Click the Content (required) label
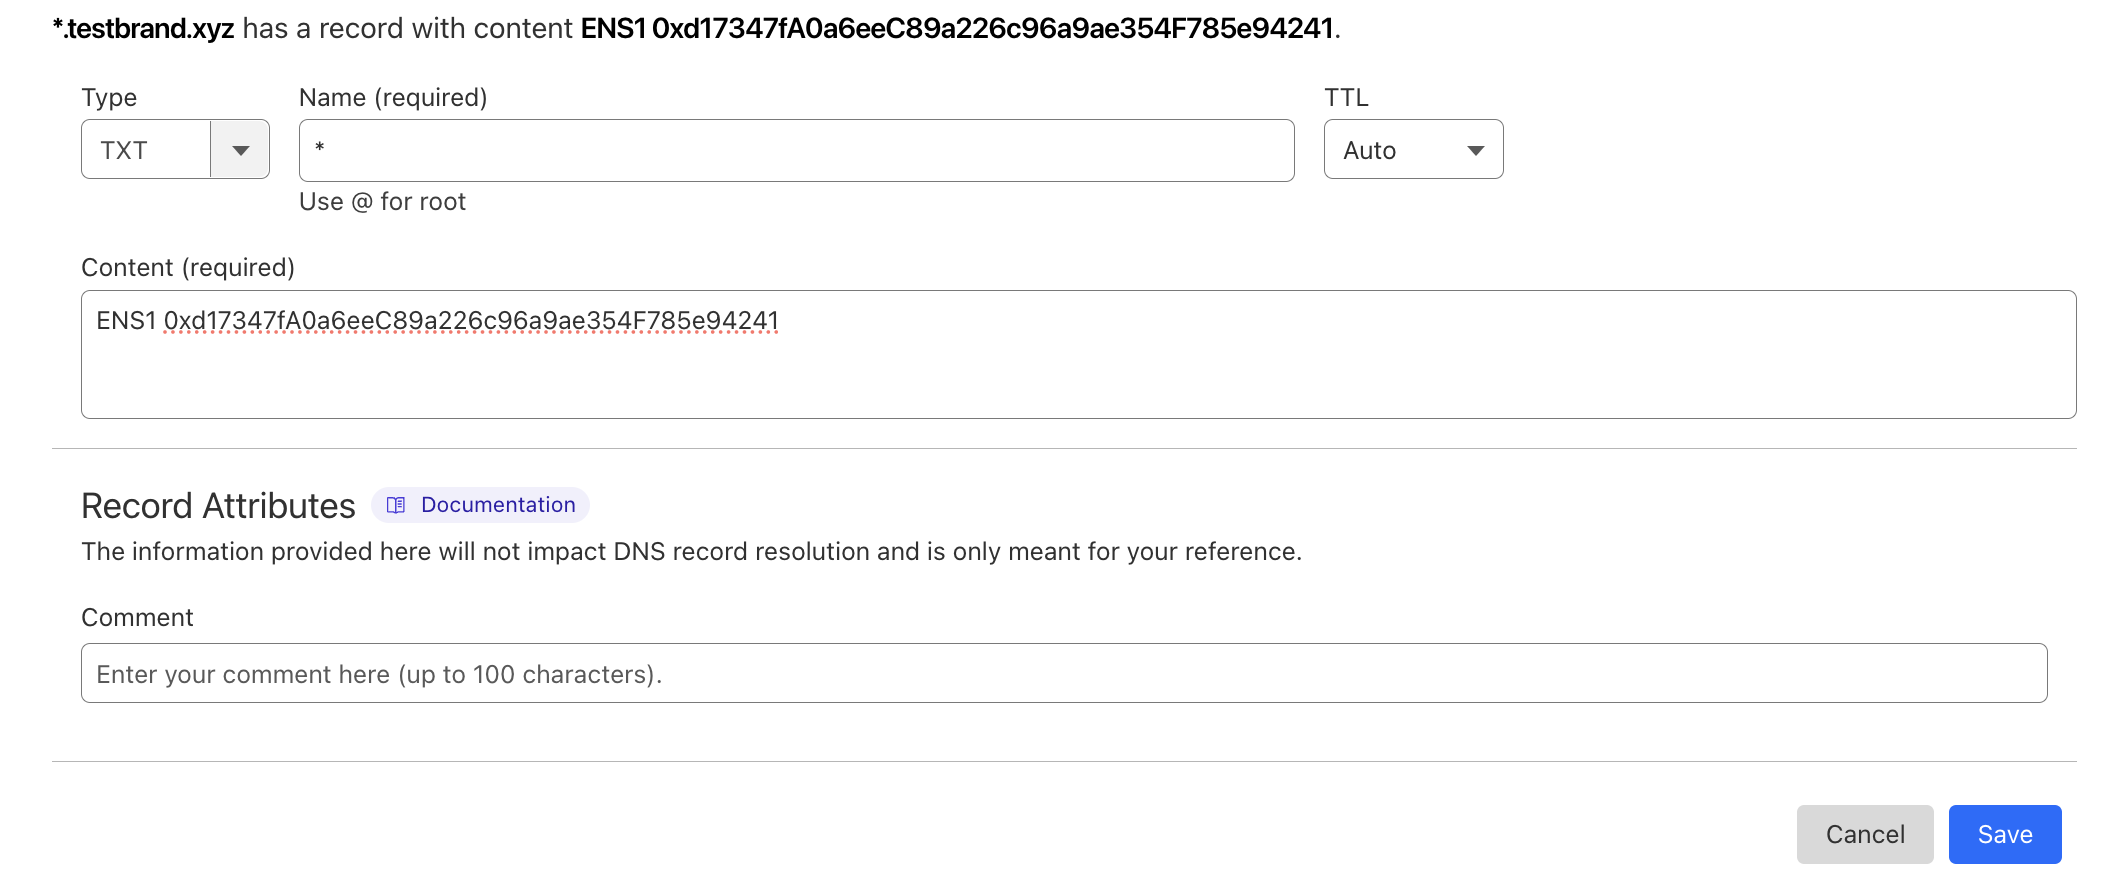The height and width of the screenshot is (890, 2116). pos(188,268)
